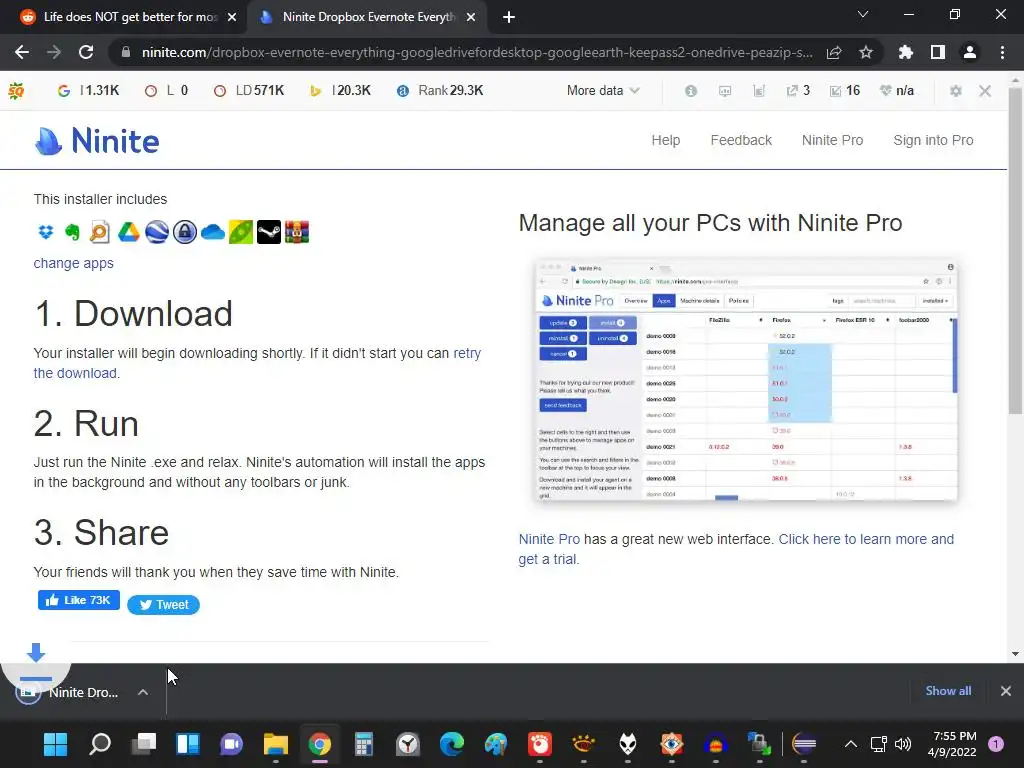Open Microsoft Edge from taskbar
The image size is (1024, 768).
(451, 744)
